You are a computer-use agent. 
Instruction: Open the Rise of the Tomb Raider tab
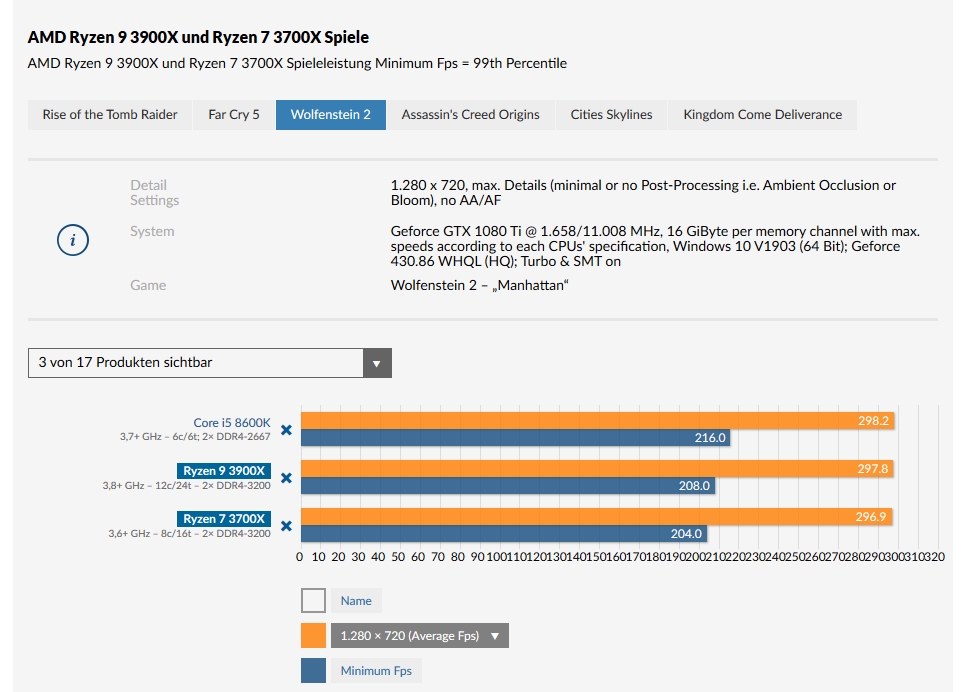(110, 115)
